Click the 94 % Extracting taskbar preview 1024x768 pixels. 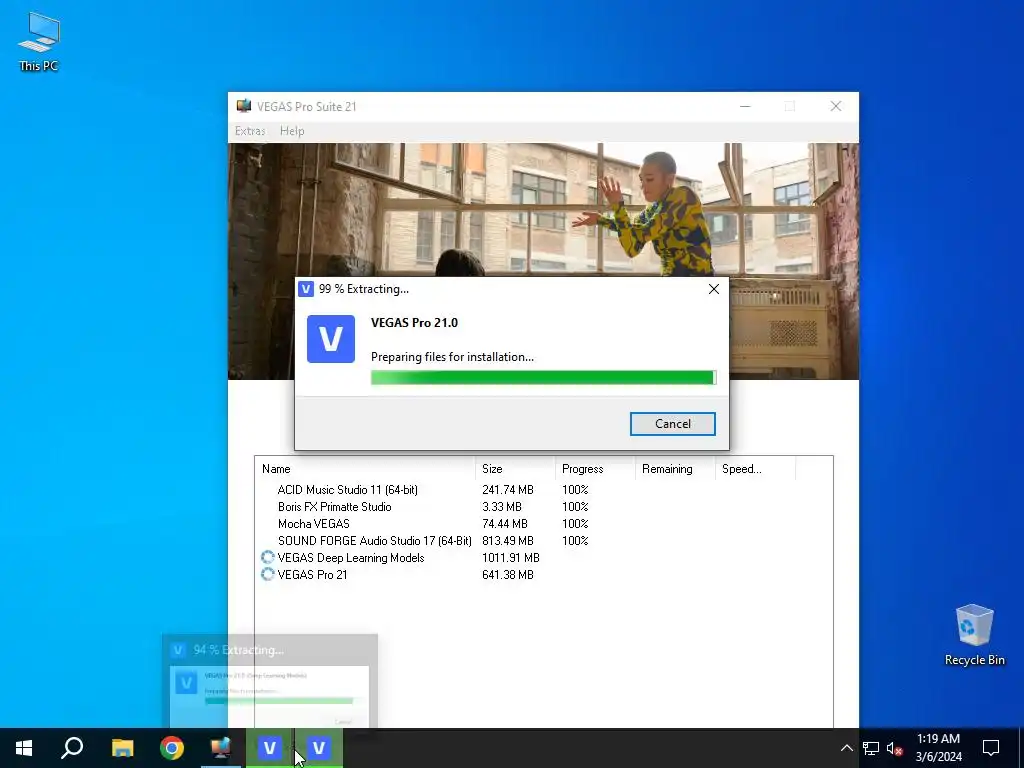pos(270,682)
